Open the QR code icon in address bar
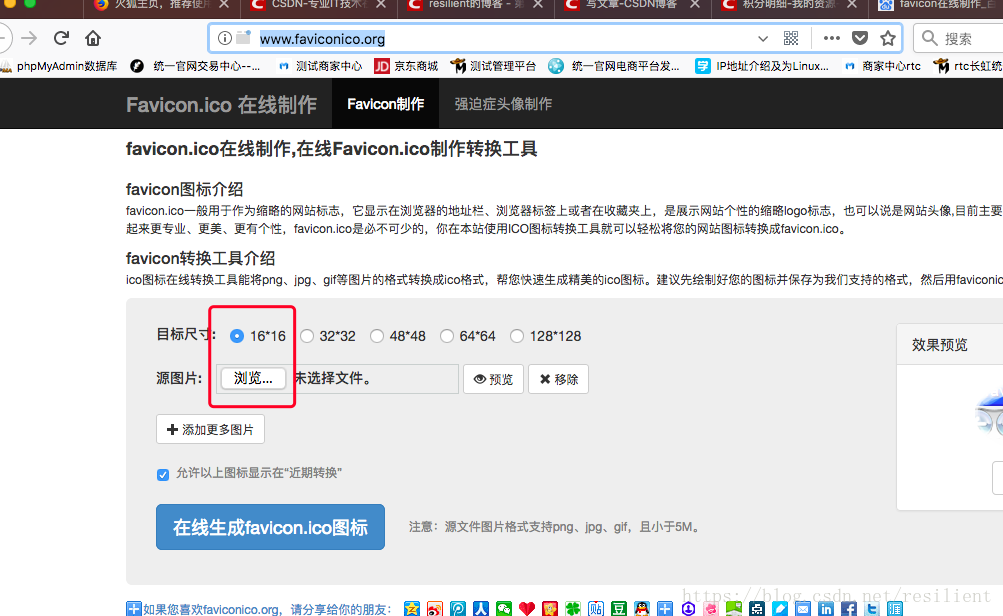This screenshot has width=1003, height=616. pyautogui.click(x=791, y=38)
